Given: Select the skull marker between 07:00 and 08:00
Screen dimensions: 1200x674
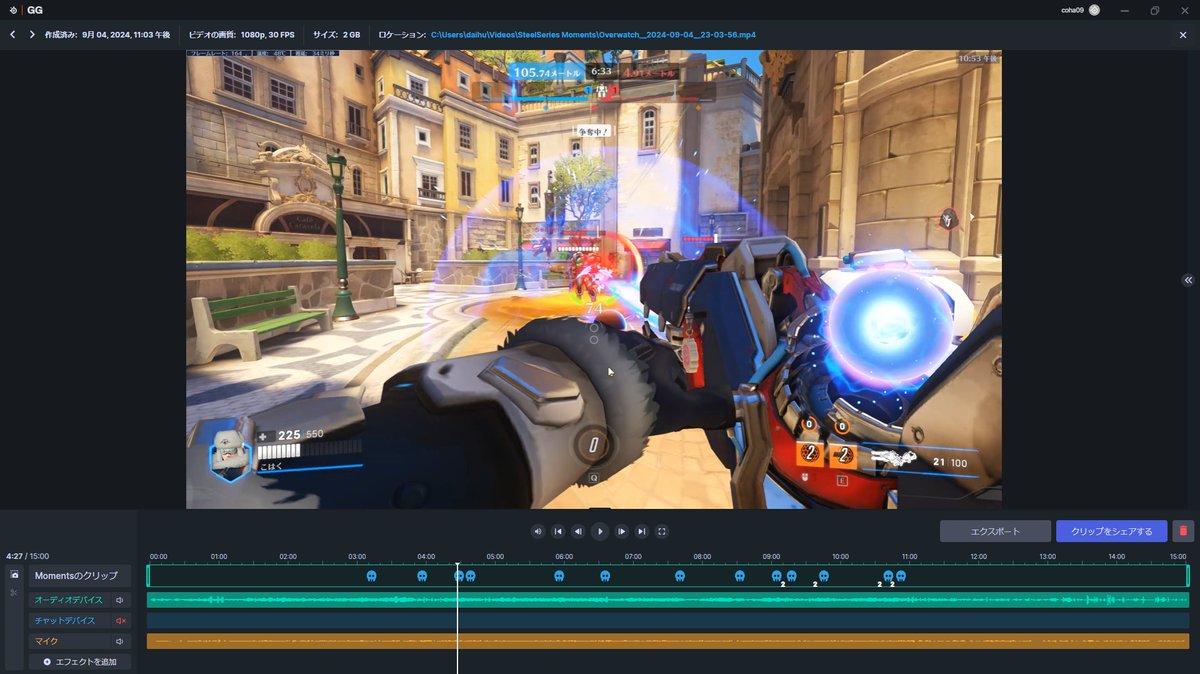Looking at the screenshot, I should click(680, 575).
